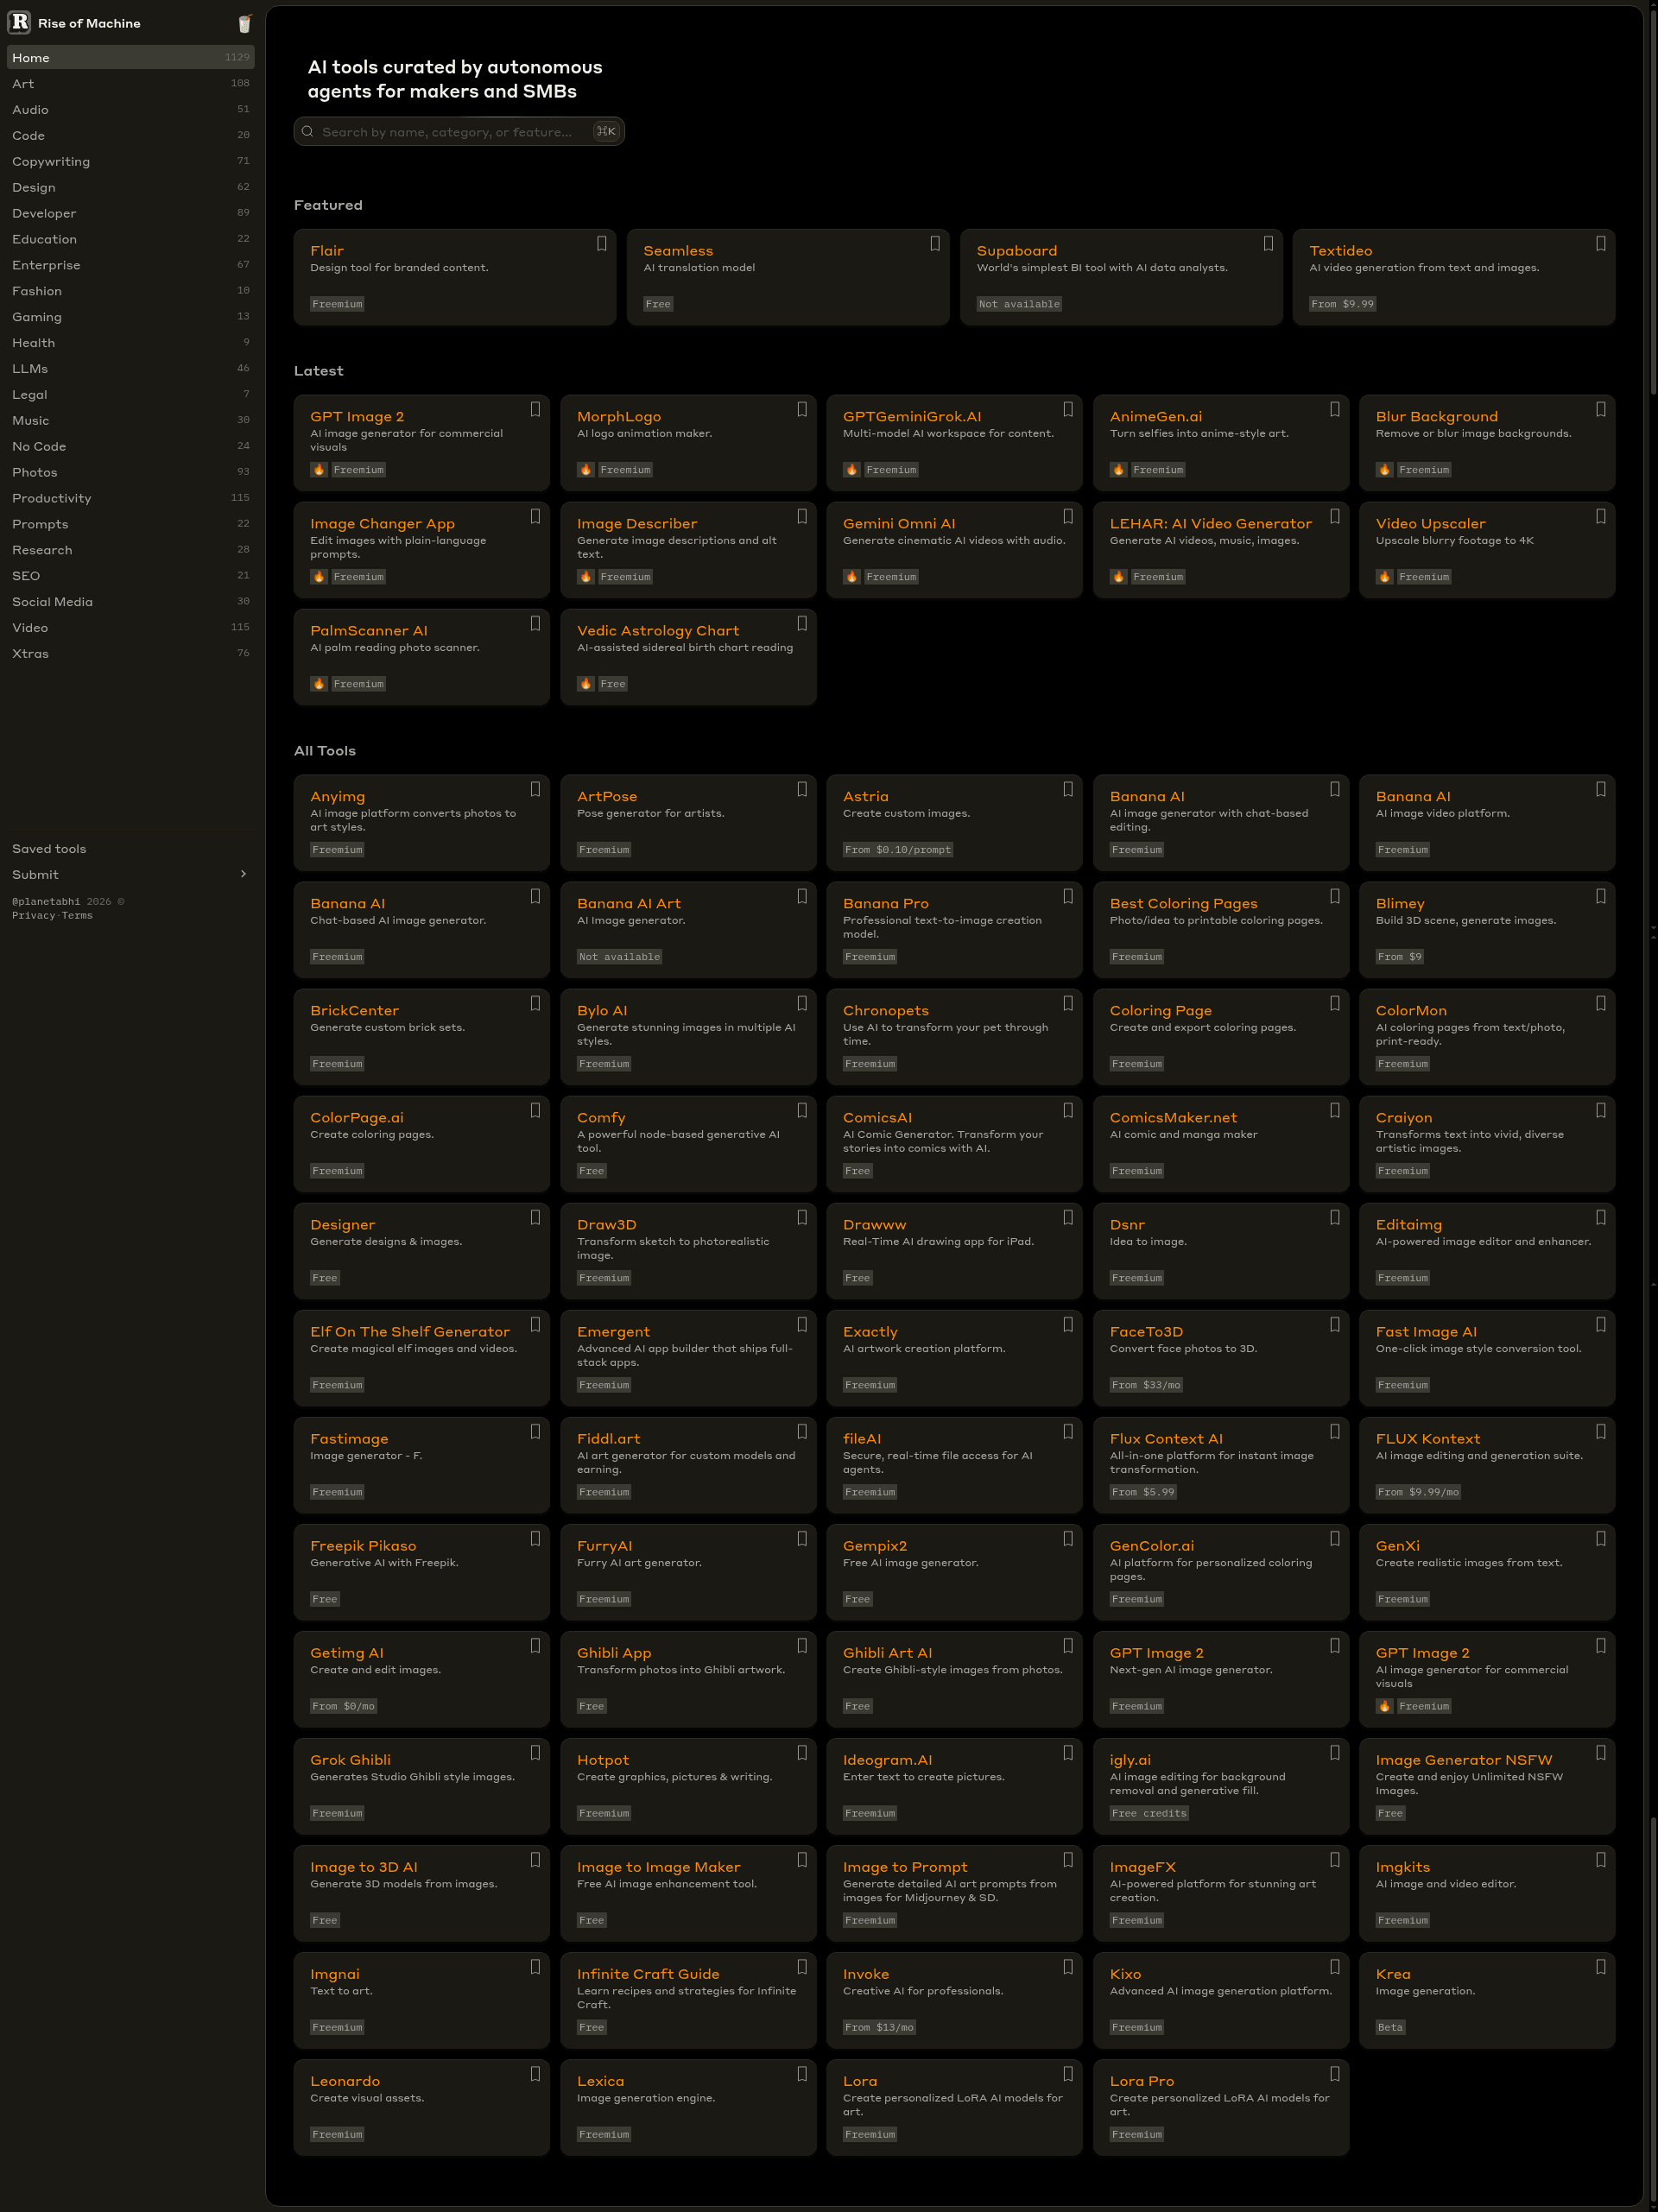1658x2212 pixels.
Task: Bookmark the Flair featured card
Action: tap(601, 243)
